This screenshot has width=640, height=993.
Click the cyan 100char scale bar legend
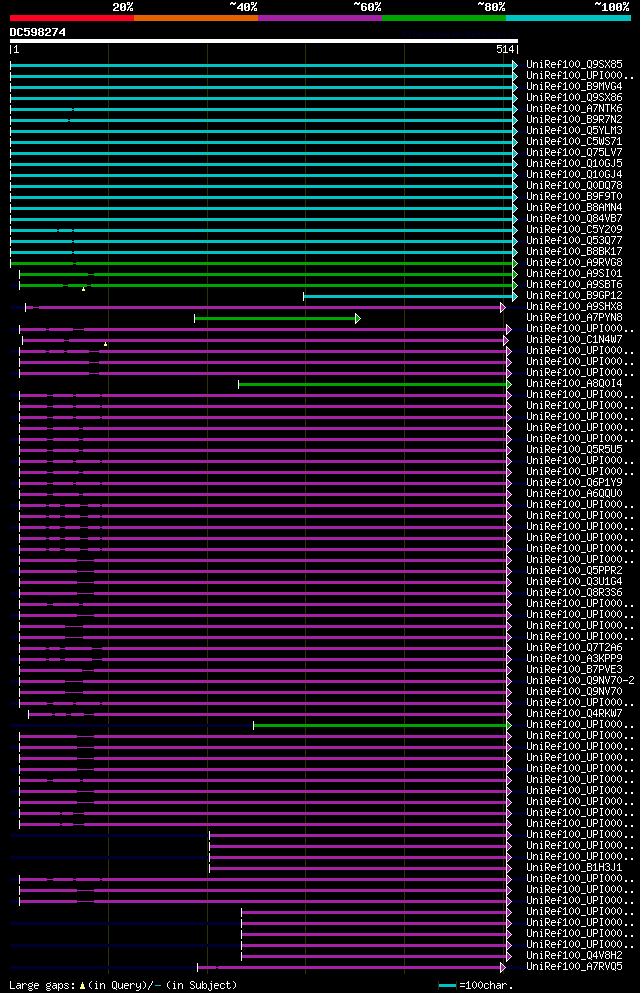[448, 985]
